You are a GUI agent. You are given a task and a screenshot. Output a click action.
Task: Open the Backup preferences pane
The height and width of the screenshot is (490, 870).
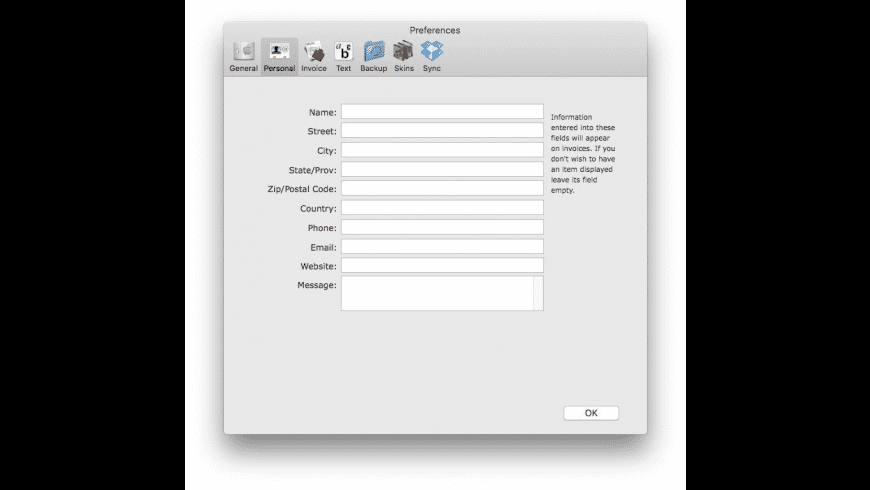(373, 57)
